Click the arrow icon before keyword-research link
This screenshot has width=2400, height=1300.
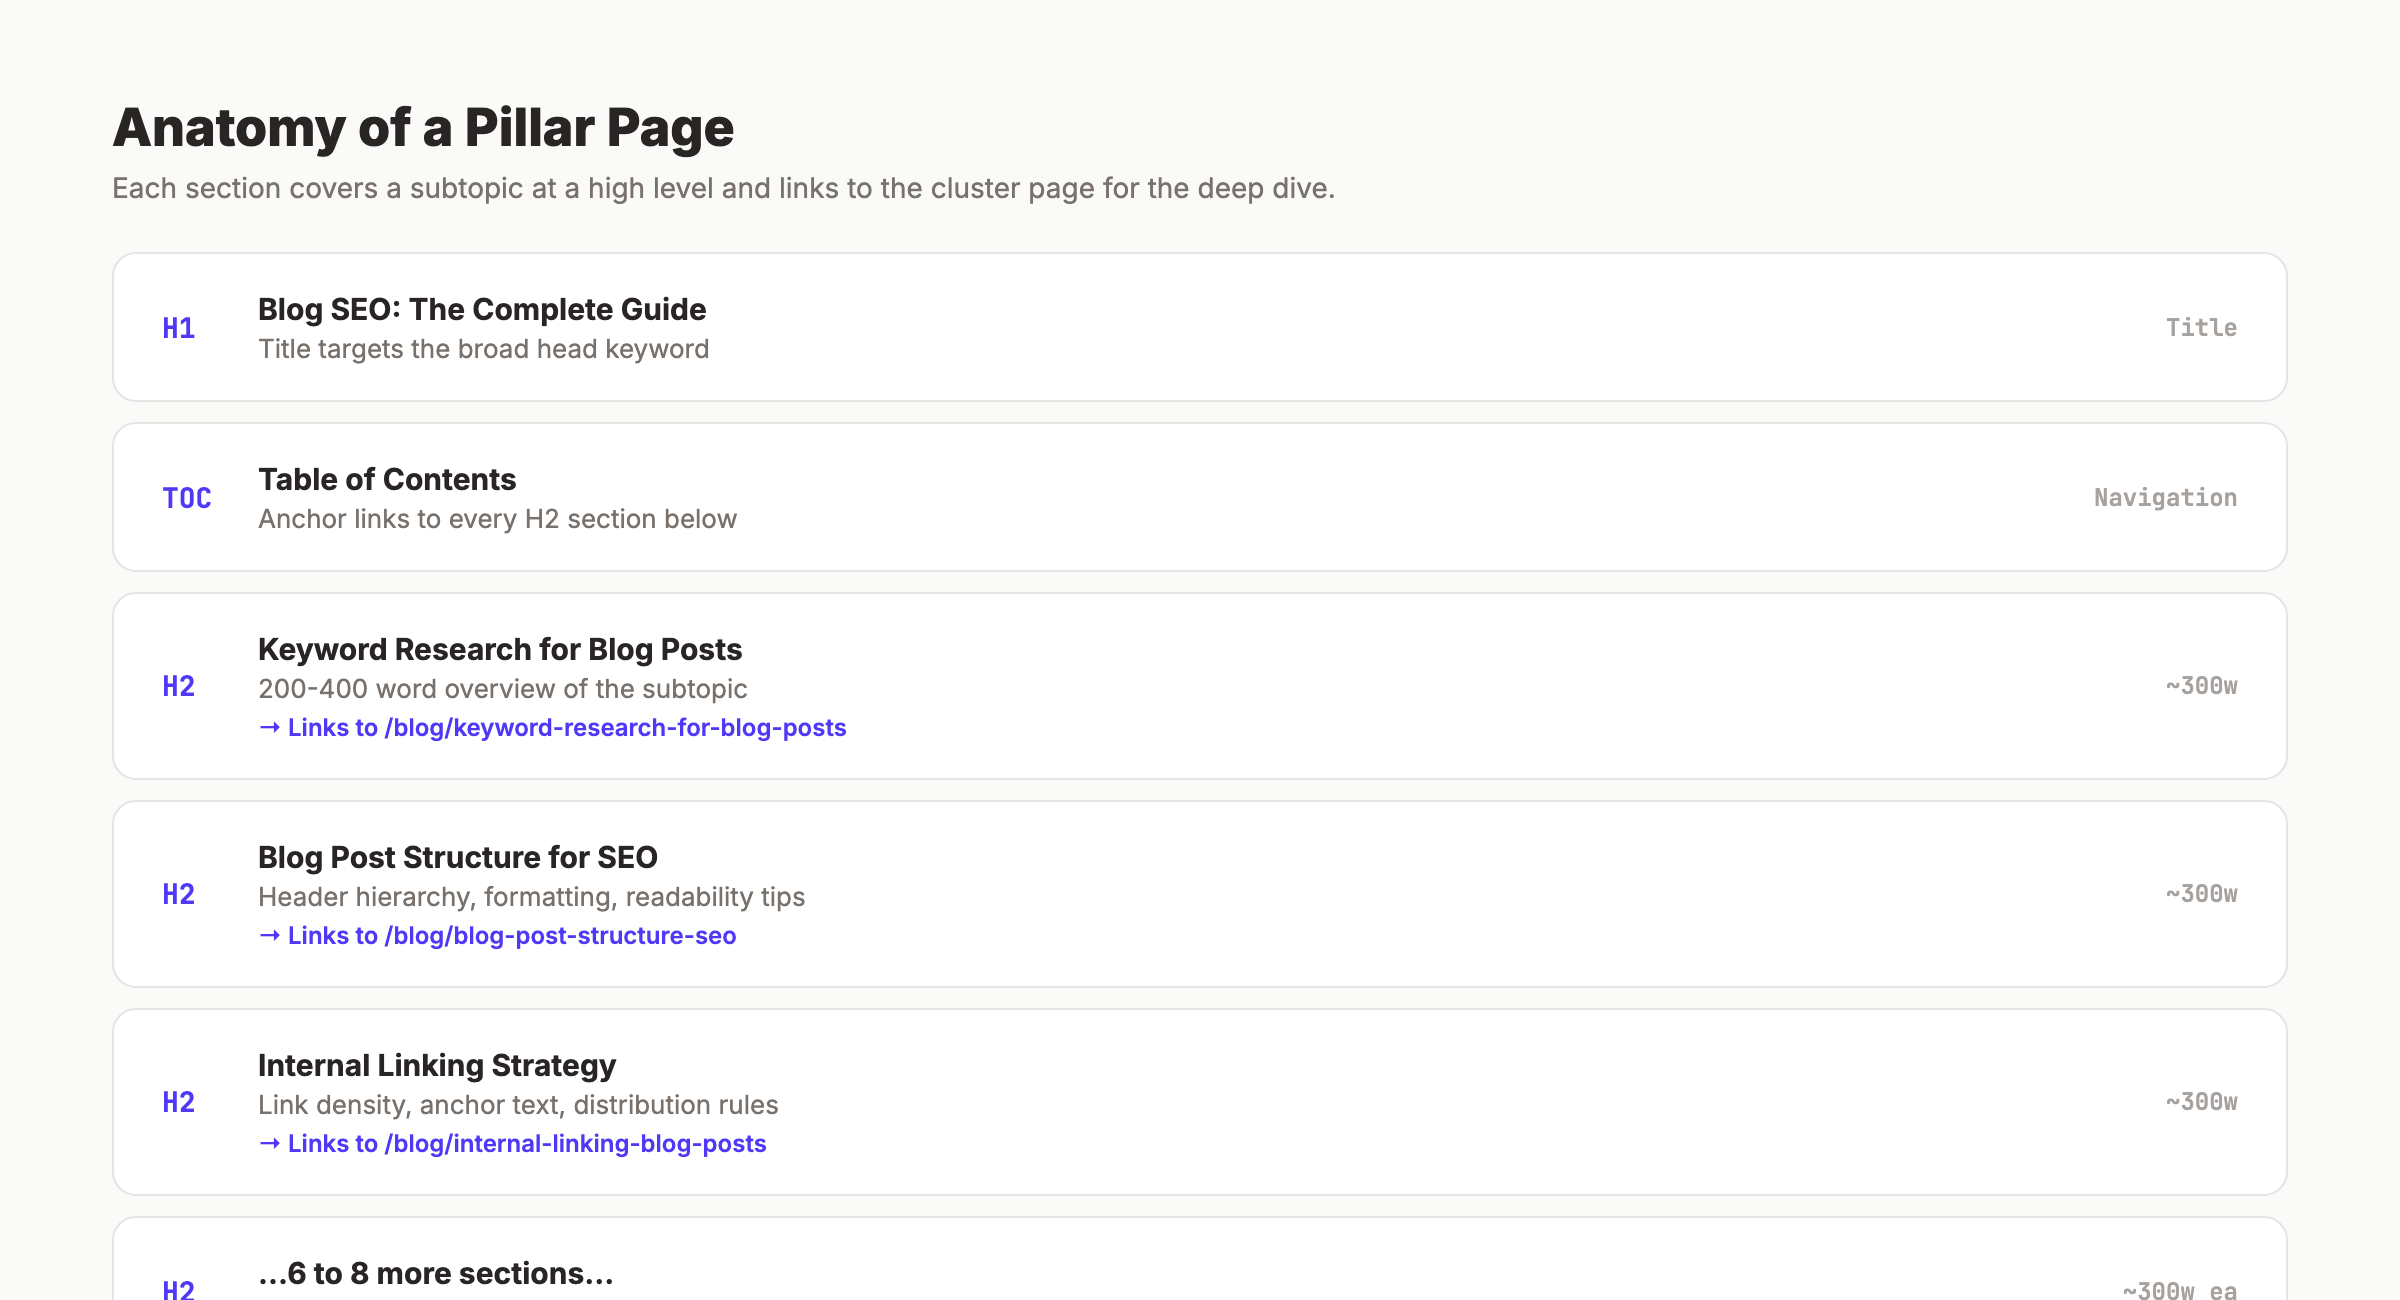[268, 727]
